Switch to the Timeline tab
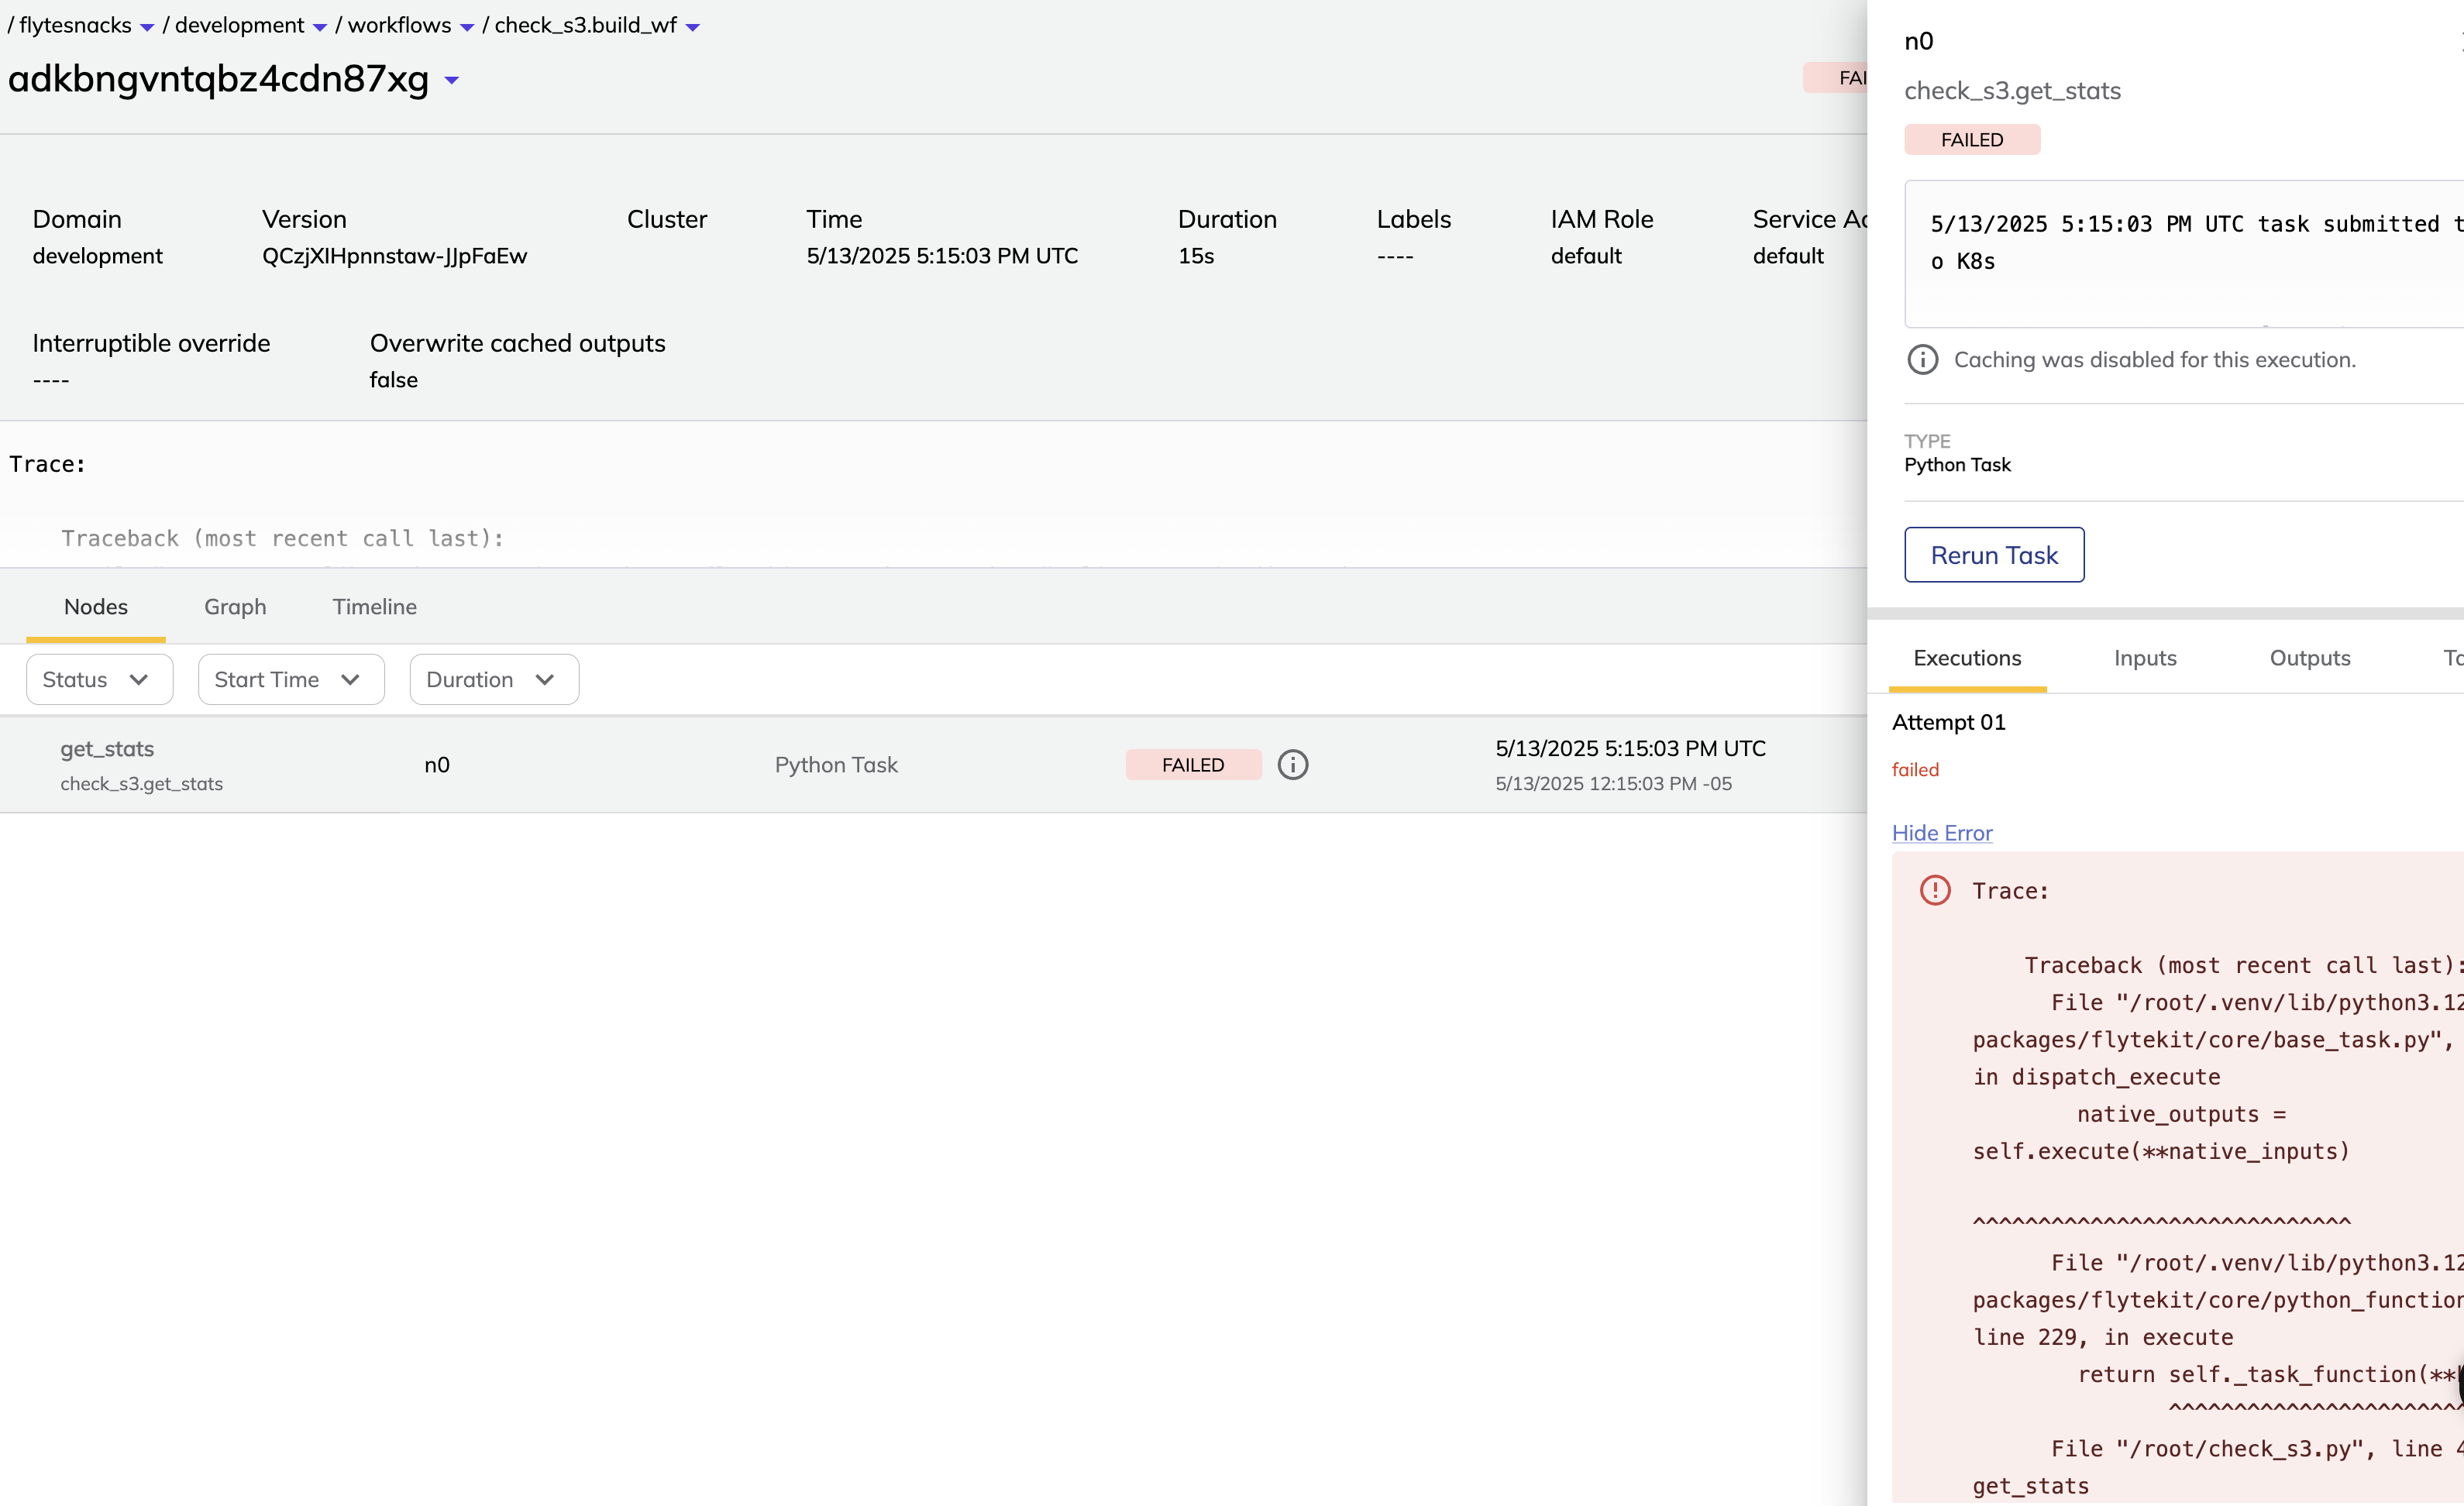The image size is (2464, 1506). [x=374, y=606]
